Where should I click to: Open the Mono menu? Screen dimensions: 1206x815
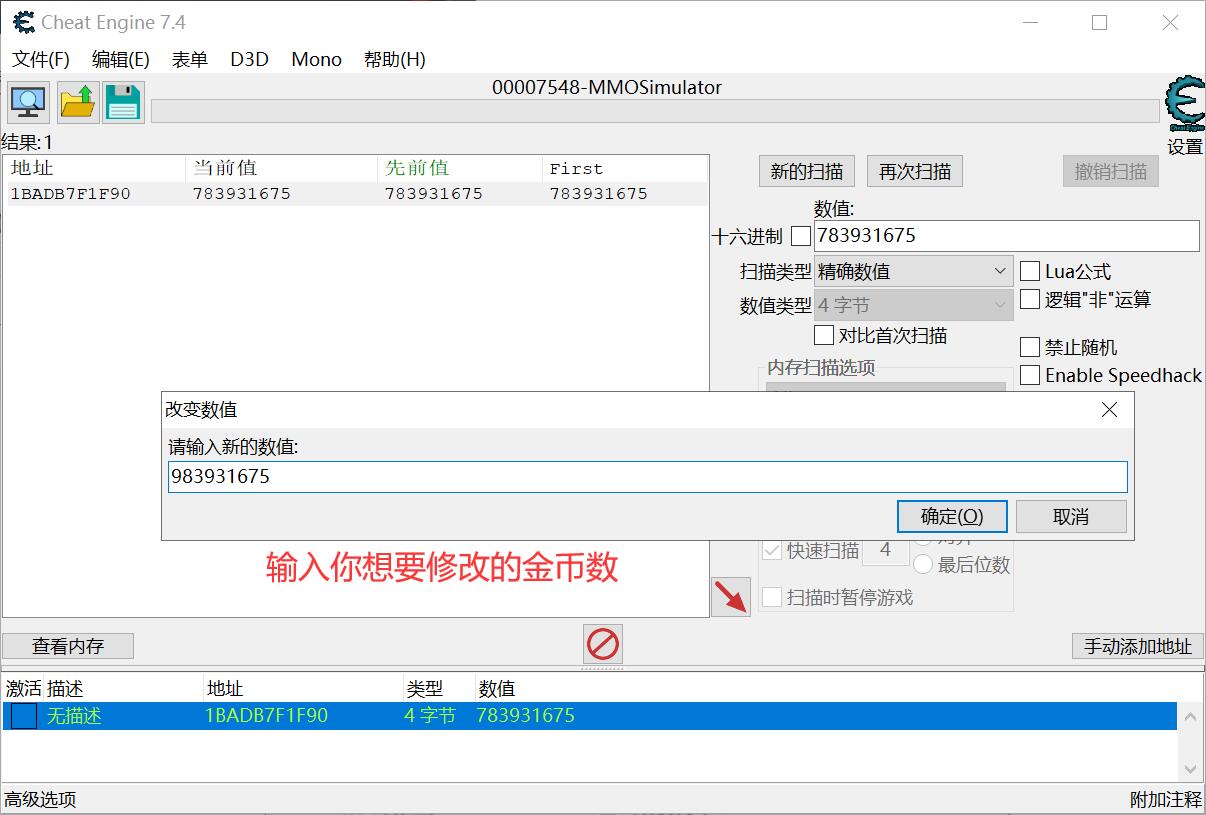tap(317, 59)
